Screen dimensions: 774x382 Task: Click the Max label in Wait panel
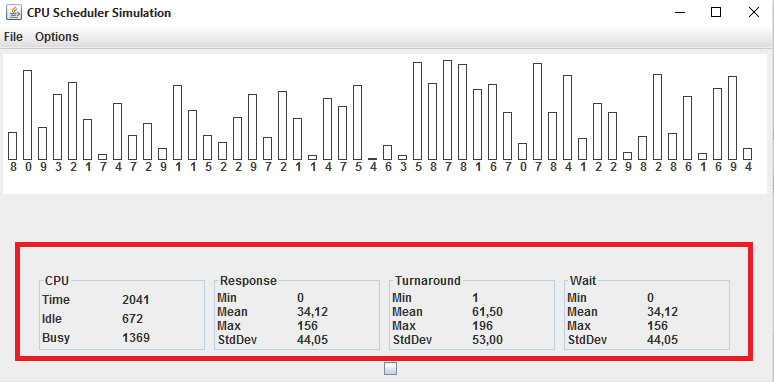click(579, 326)
